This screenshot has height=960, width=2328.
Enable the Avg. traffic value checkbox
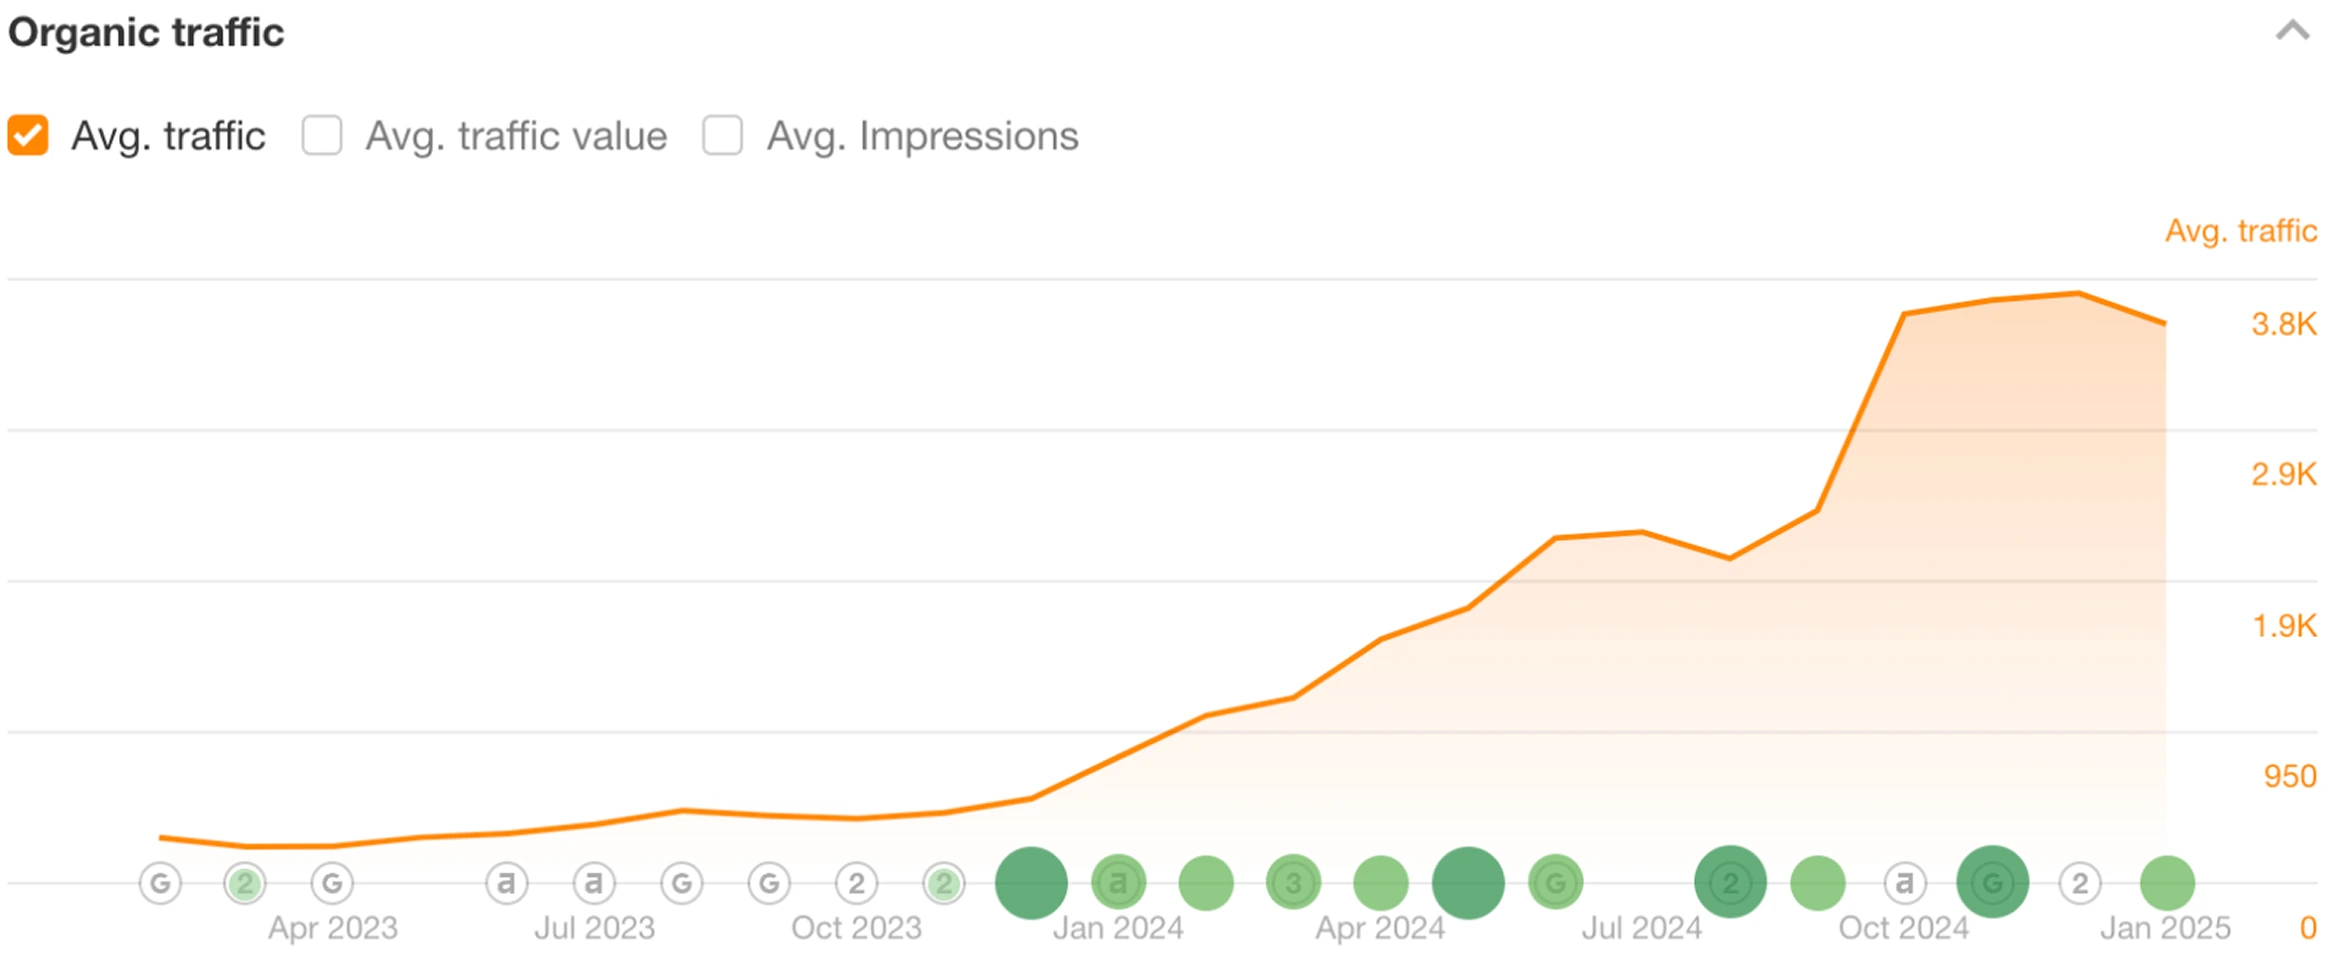coord(322,134)
